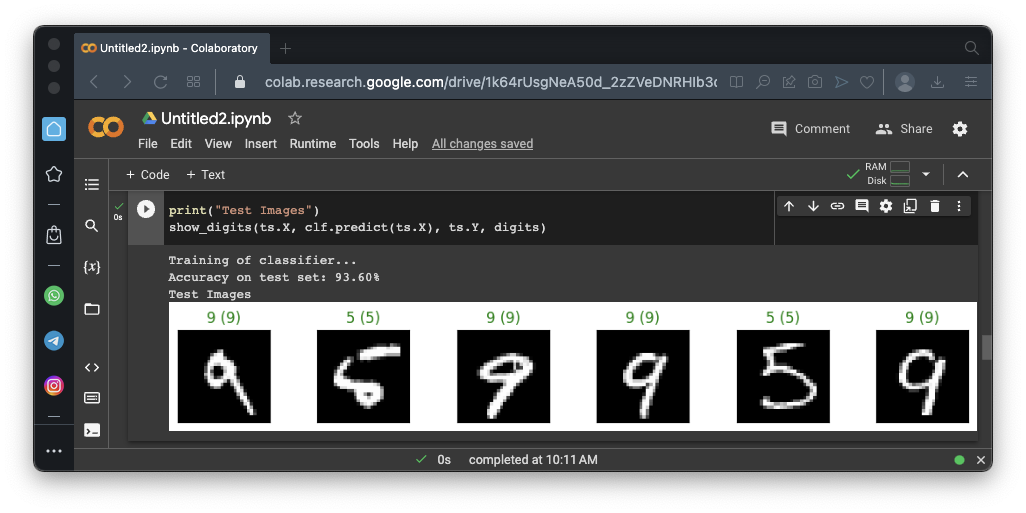Click the RAM Disk usage indicator
Screen dimensions: 1026x513
pos(887,174)
